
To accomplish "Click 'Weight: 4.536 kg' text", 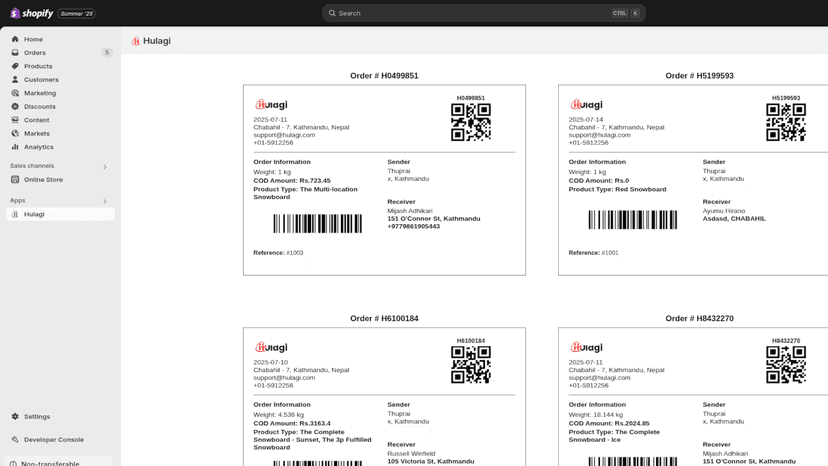I will click(x=278, y=415).
